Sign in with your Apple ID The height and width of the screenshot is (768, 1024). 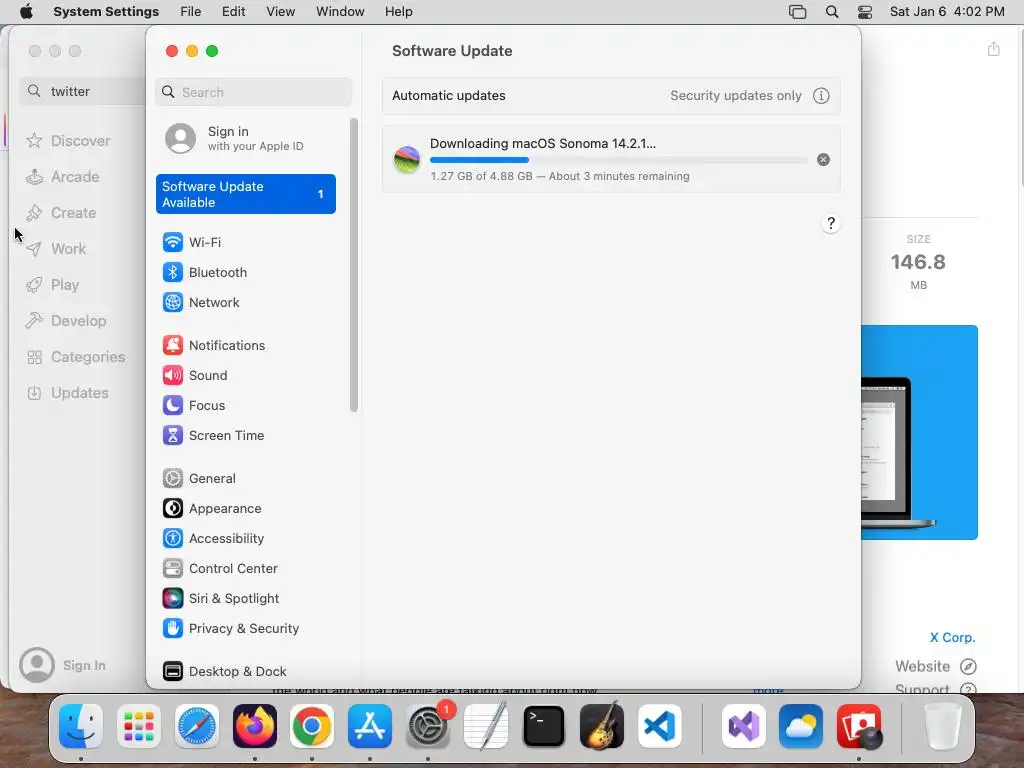(x=246, y=138)
